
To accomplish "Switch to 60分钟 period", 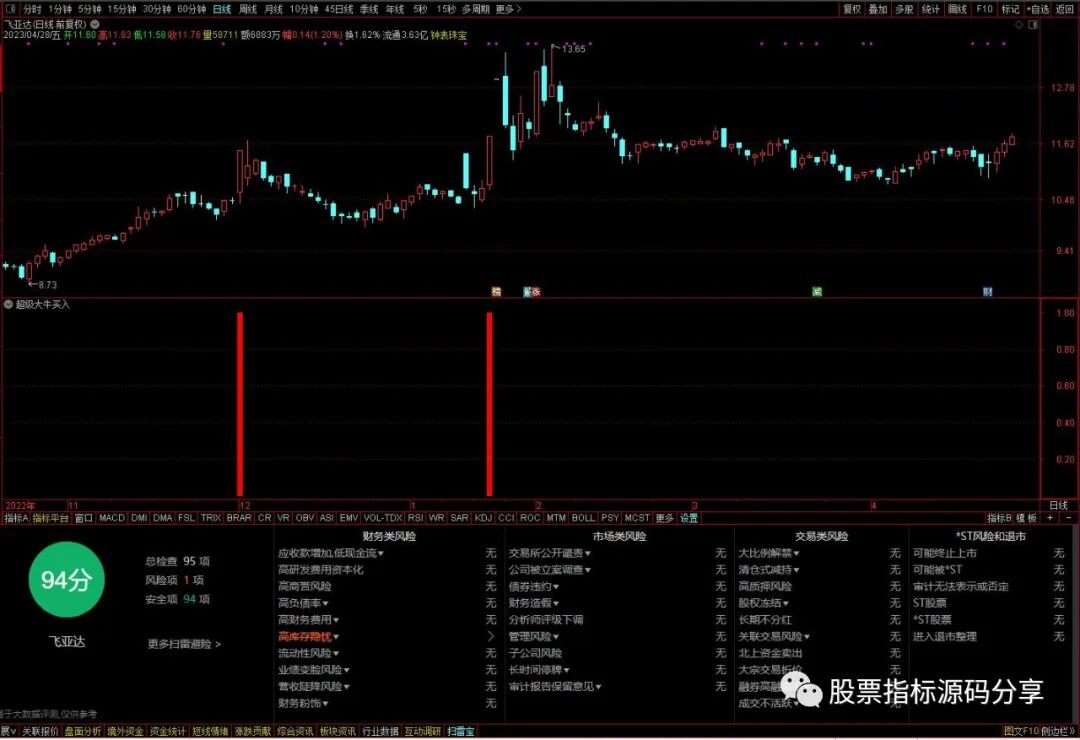I will tap(191, 9).
